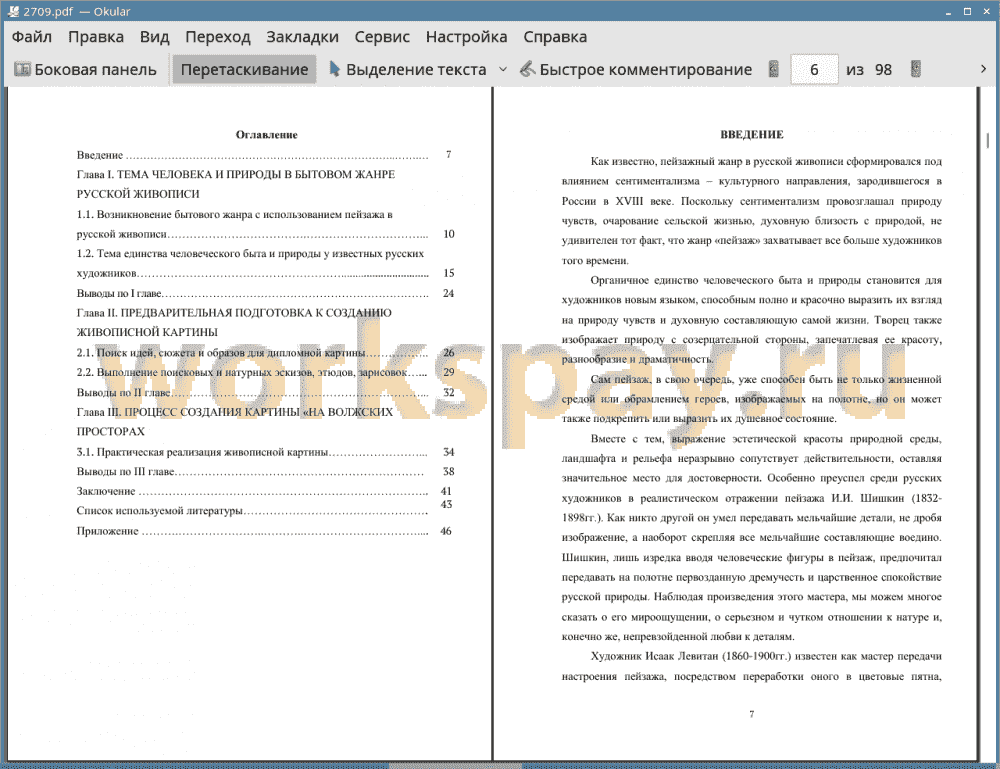The height and width of the screenshot is (769, 1000).
Task: Click the Okular application icon in title bar
Action: pyautogui.click(x=13, y=11)
